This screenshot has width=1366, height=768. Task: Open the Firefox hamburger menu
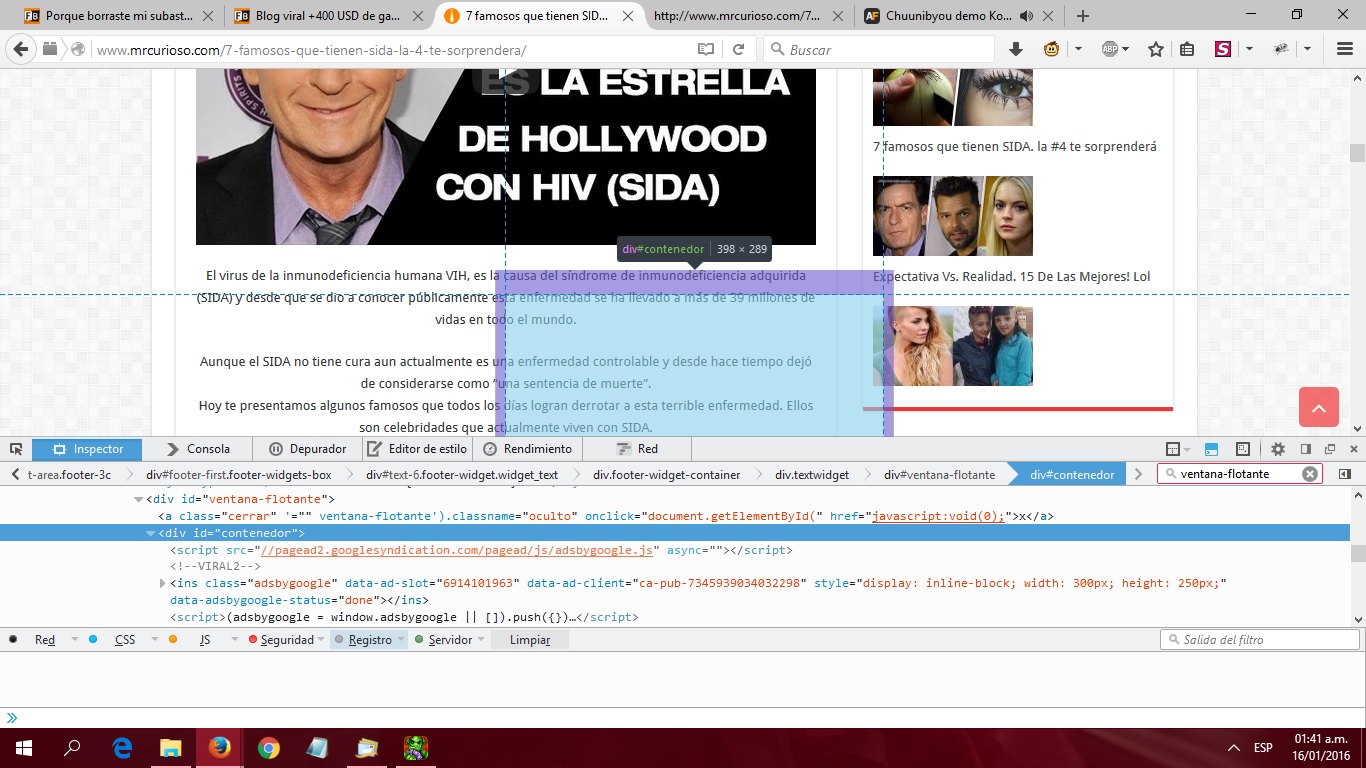click(x=1345, y=49)
